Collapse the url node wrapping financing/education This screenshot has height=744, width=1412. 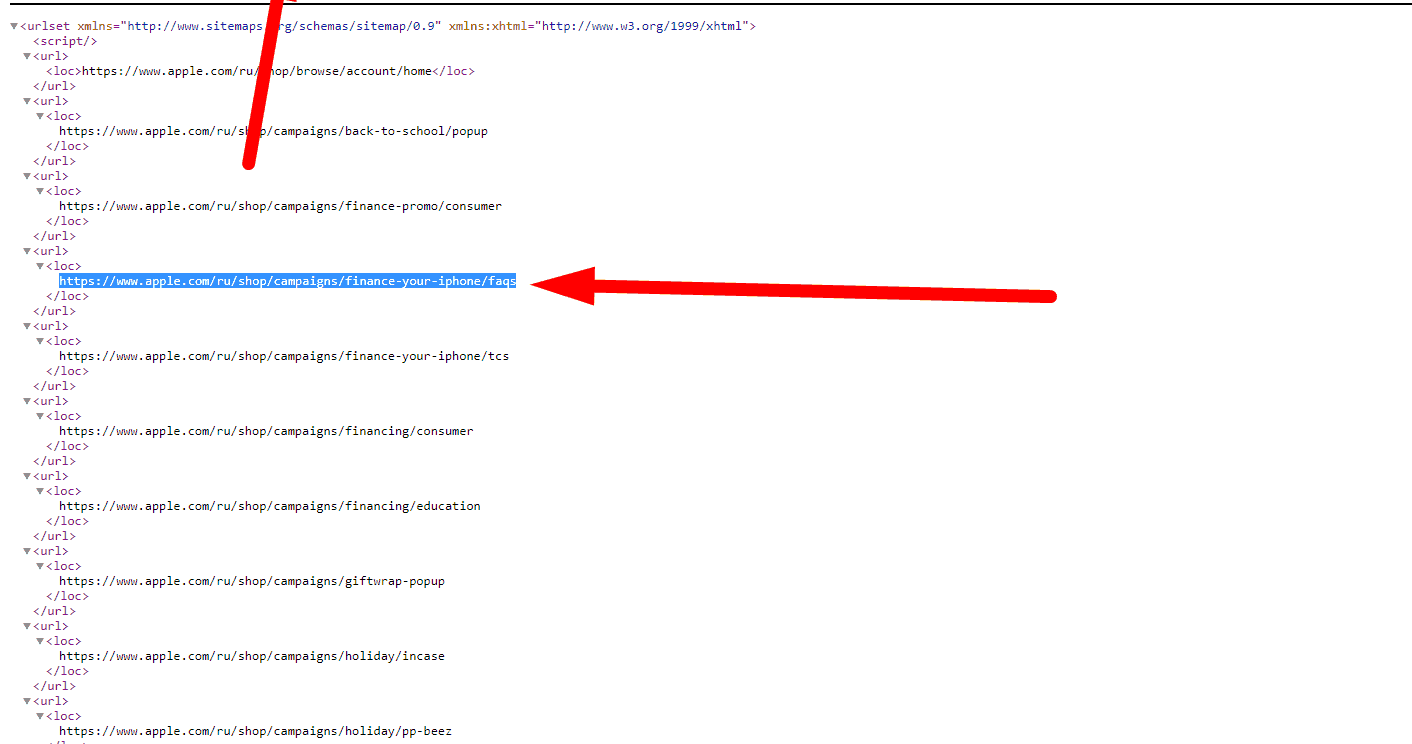tap(28, 476)
